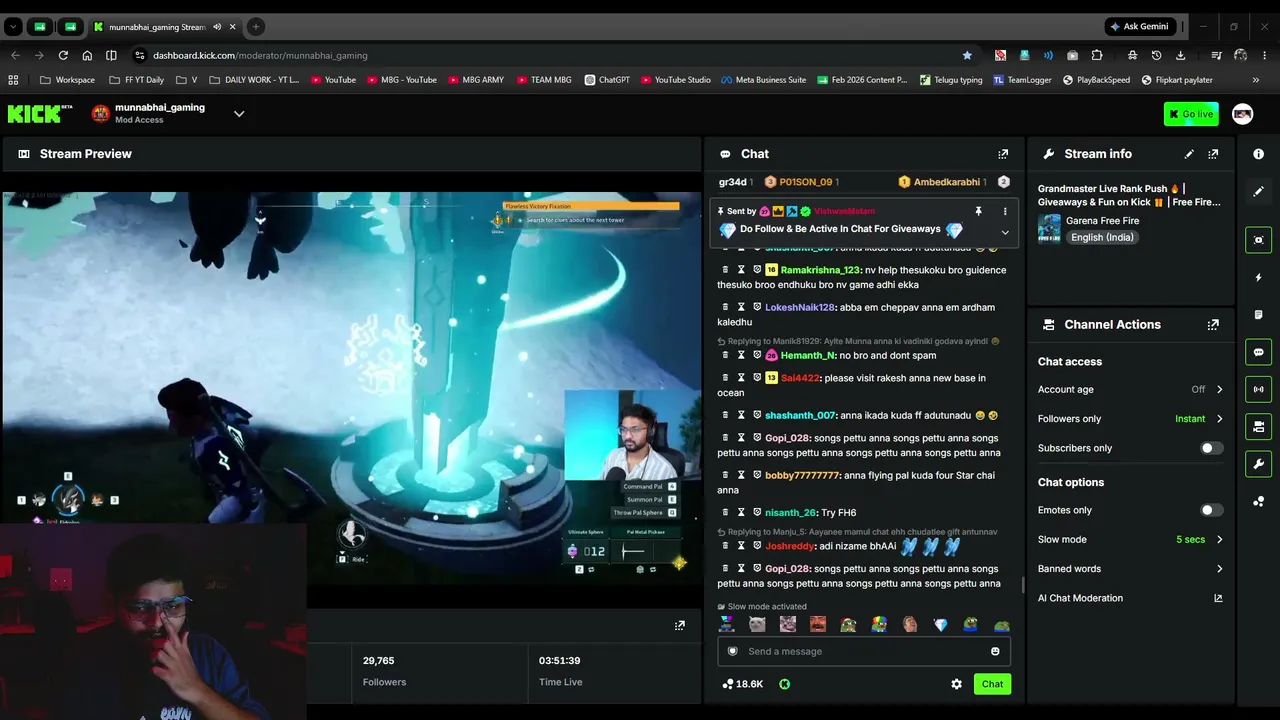Open YouTube Studio bookmark

(x=676, y=80)
